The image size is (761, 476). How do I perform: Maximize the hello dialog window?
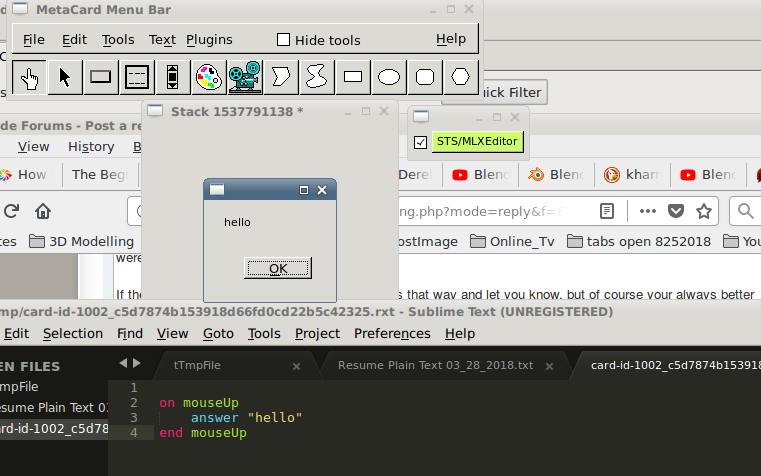click(304, 190)
